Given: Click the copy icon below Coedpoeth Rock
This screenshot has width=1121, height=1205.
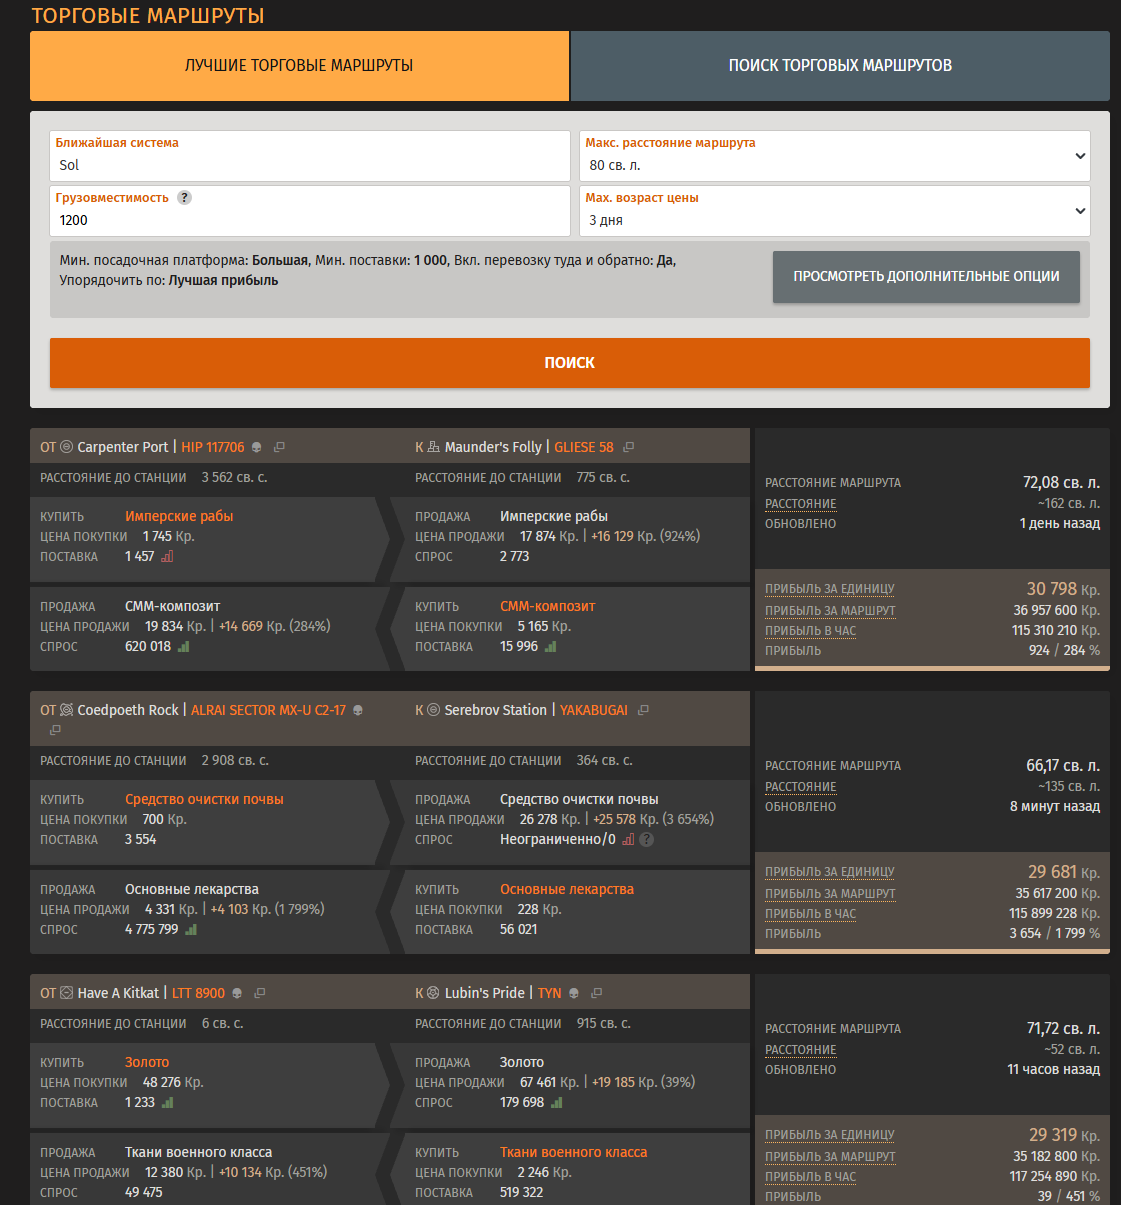Looking at the screenshot, I should (55, 730).
